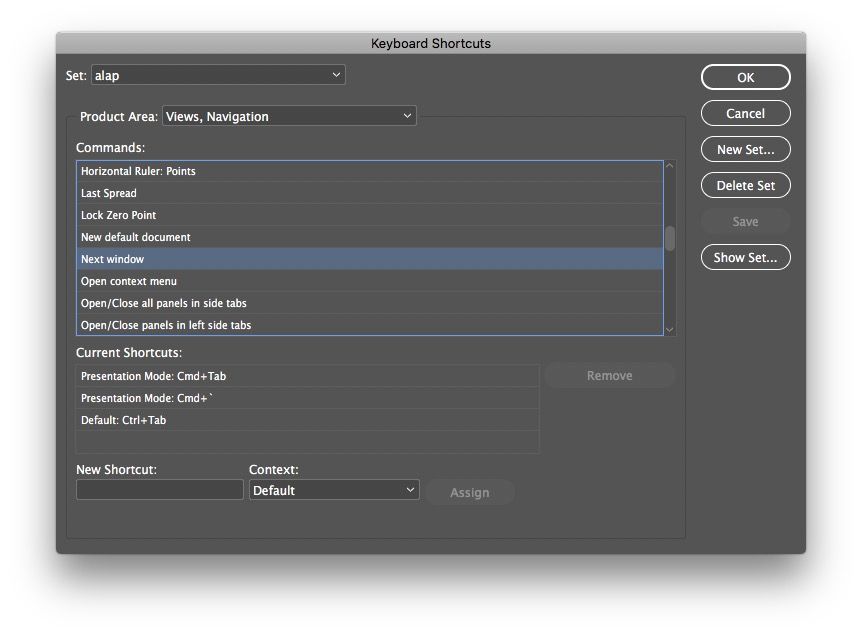The height and width of the screenshot is (634, 862).
Task: Select Open/Close panels in left side tabs
Action: click(x=369, y=325)
